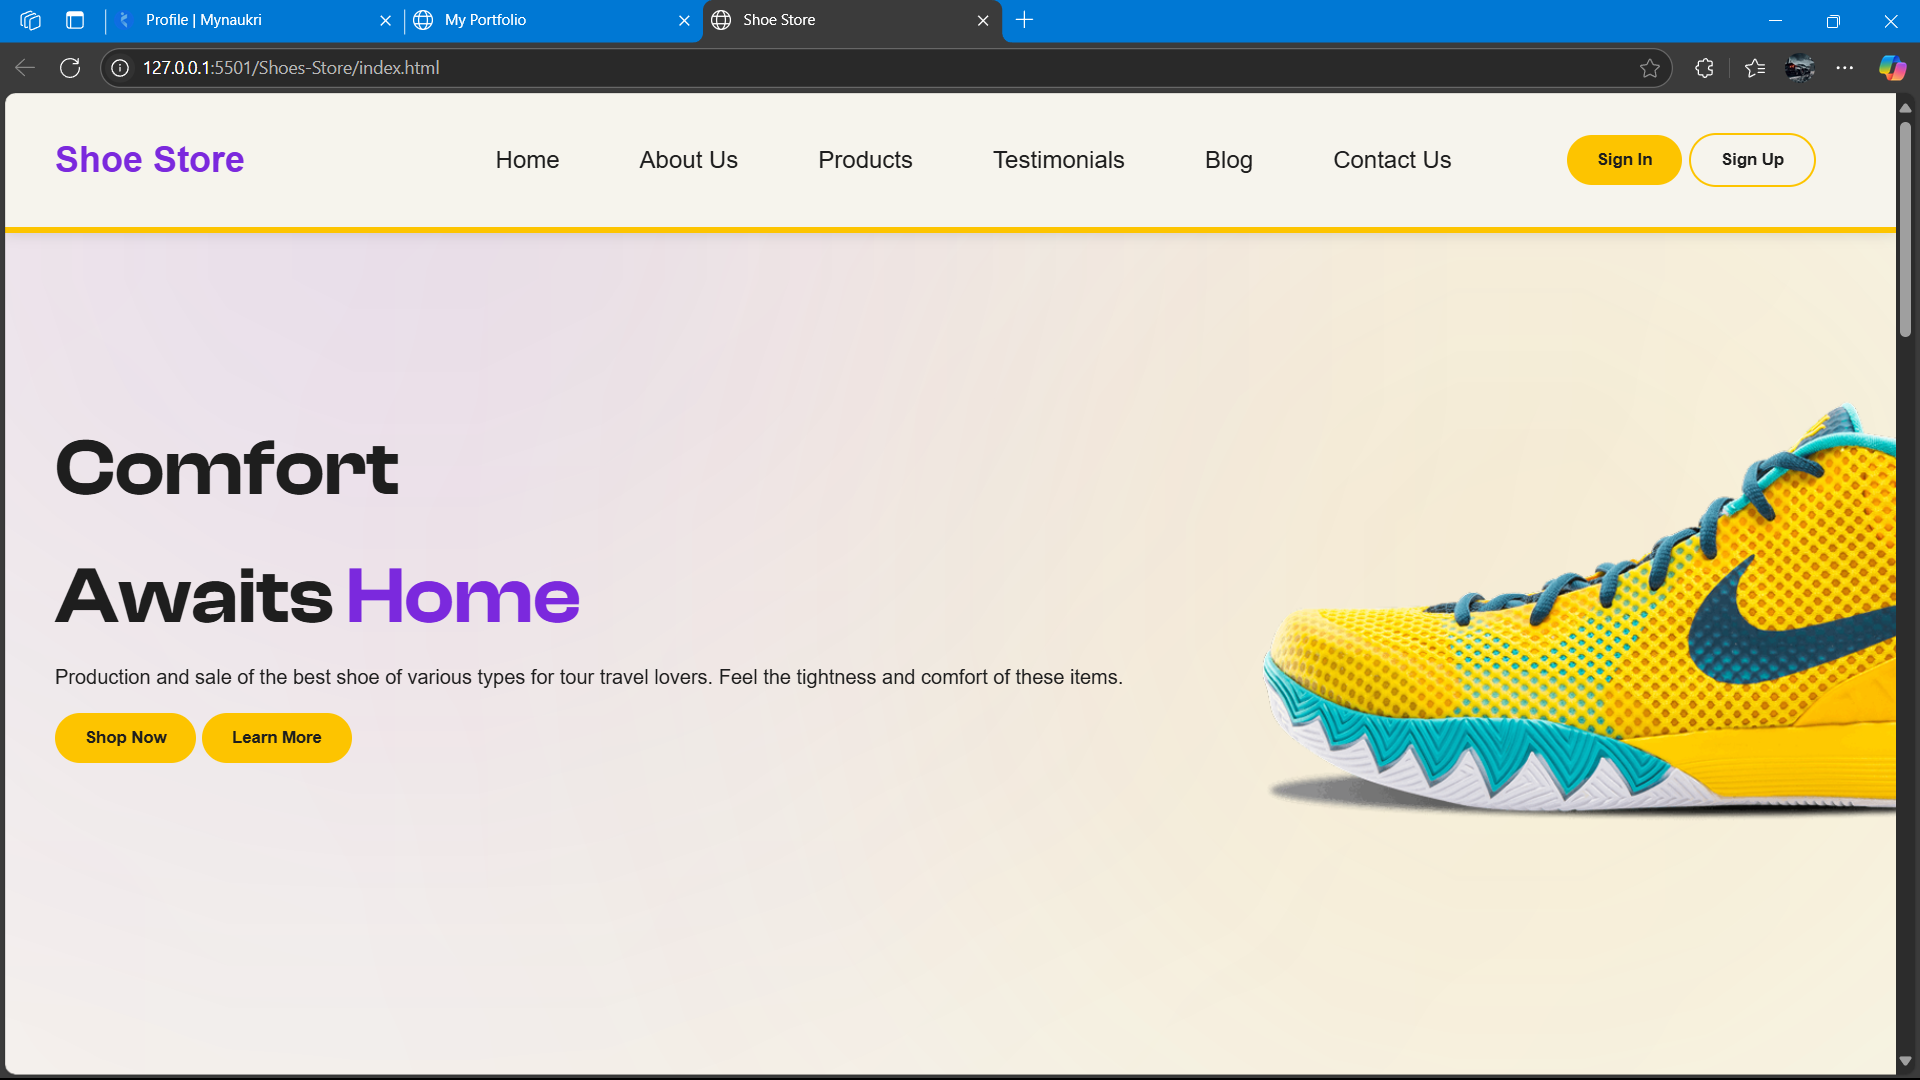The width and height of the screenshot is (1920, 1080).
Task: Restore down the browser window
Action: pyautogui.click(x=1833, y=20)
